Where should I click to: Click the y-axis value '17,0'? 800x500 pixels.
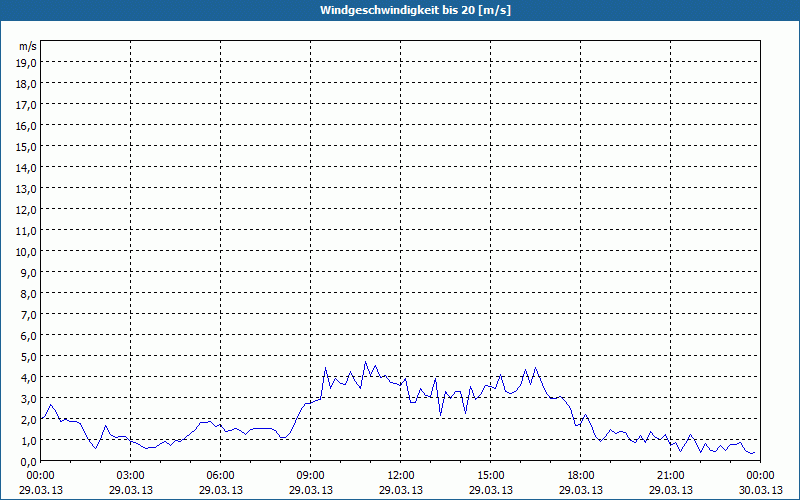click(x=26, y=105)
